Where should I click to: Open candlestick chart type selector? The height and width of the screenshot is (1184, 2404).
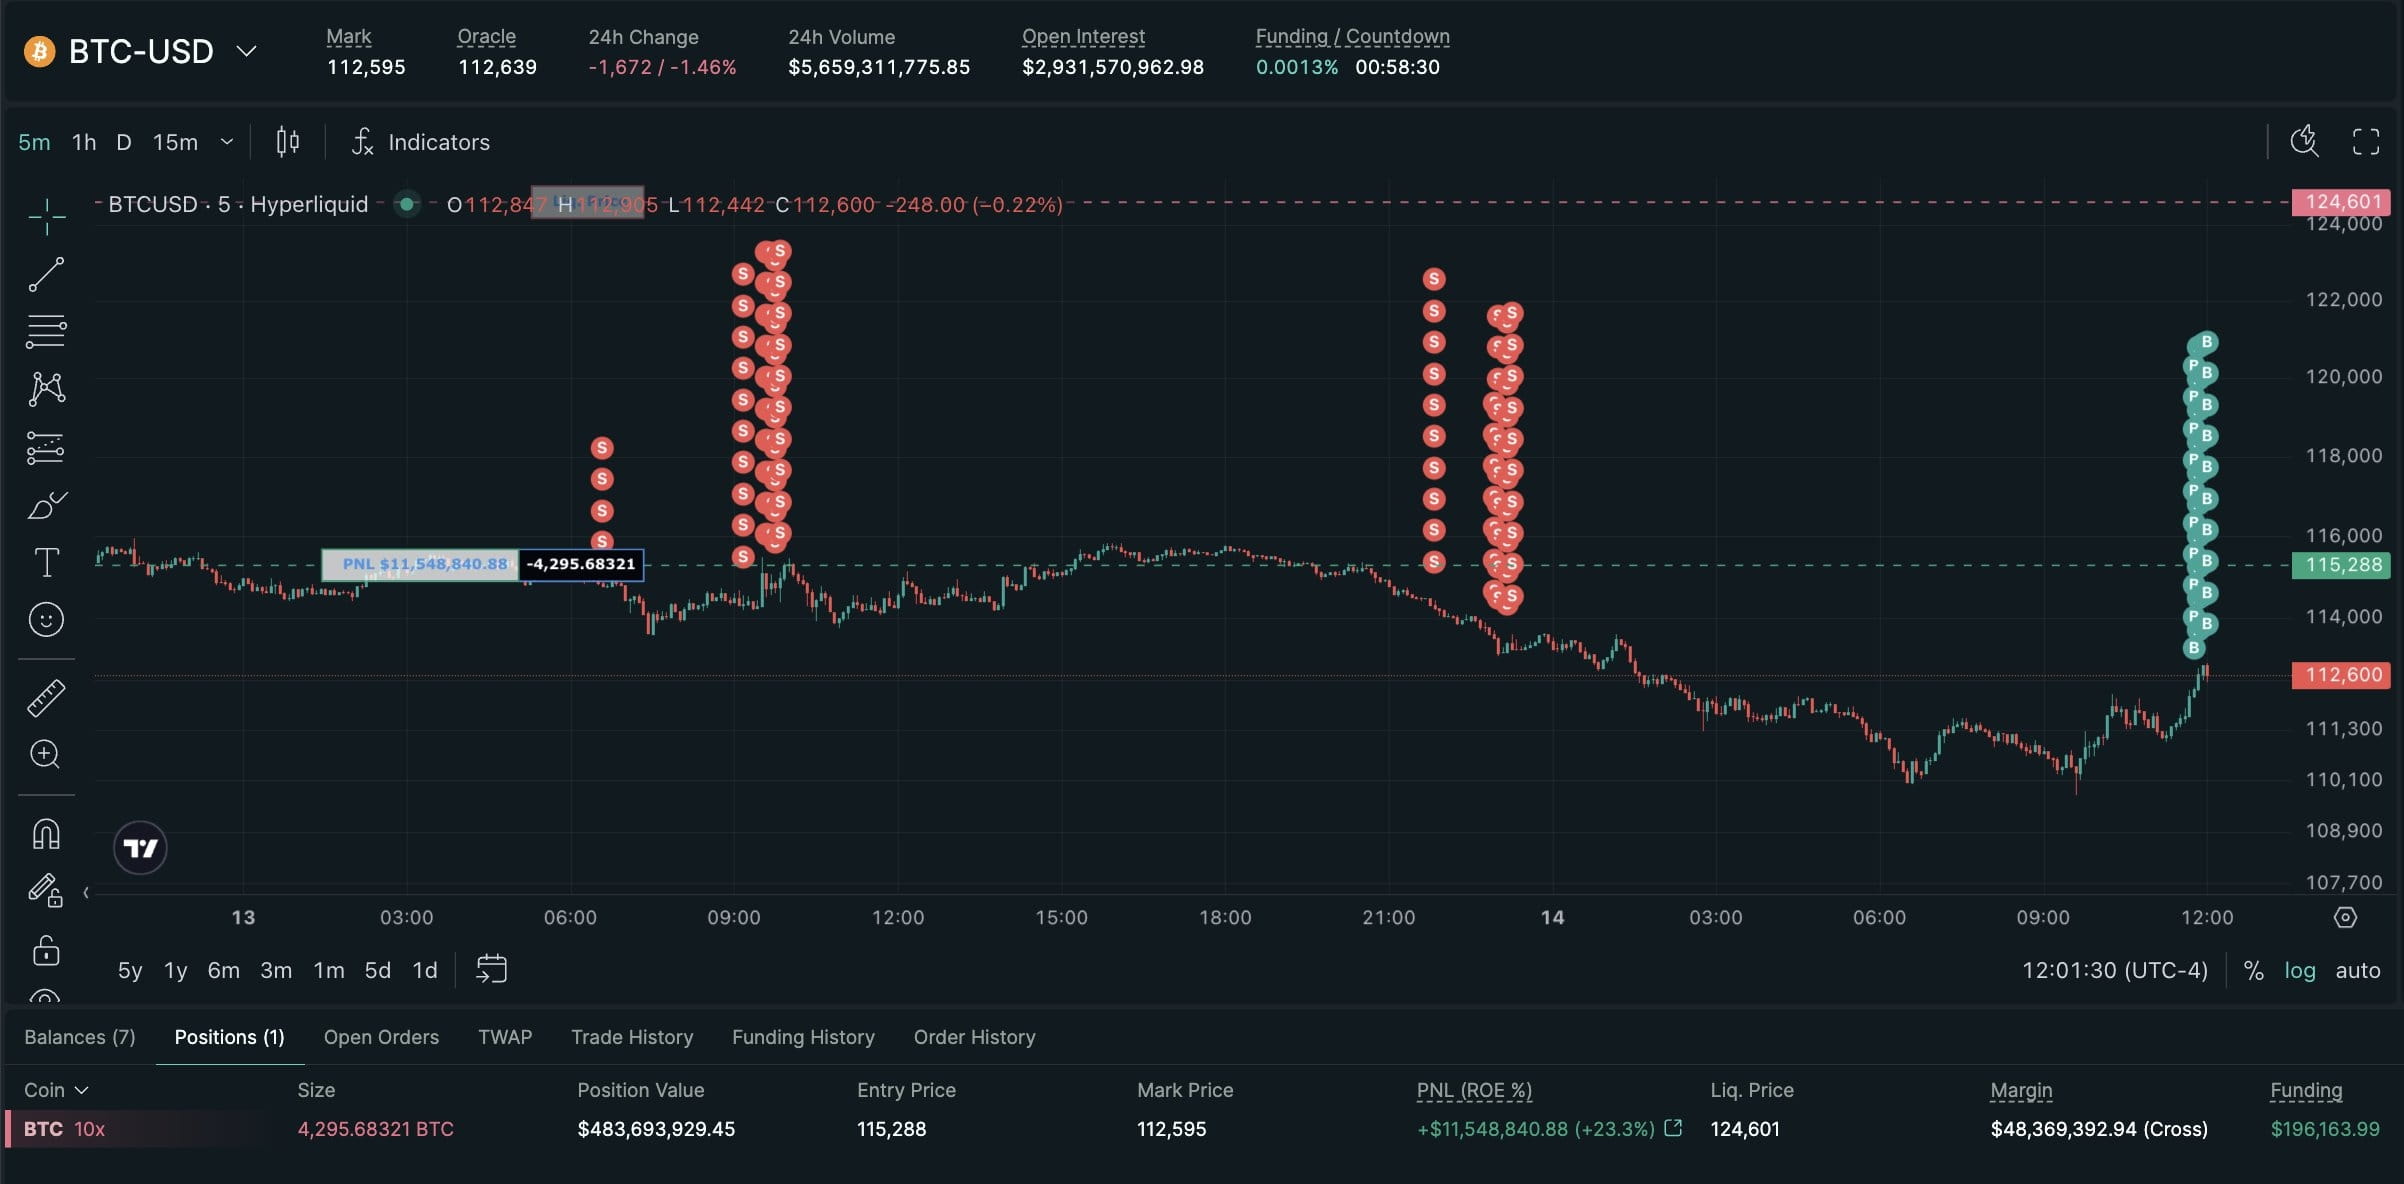287,142
